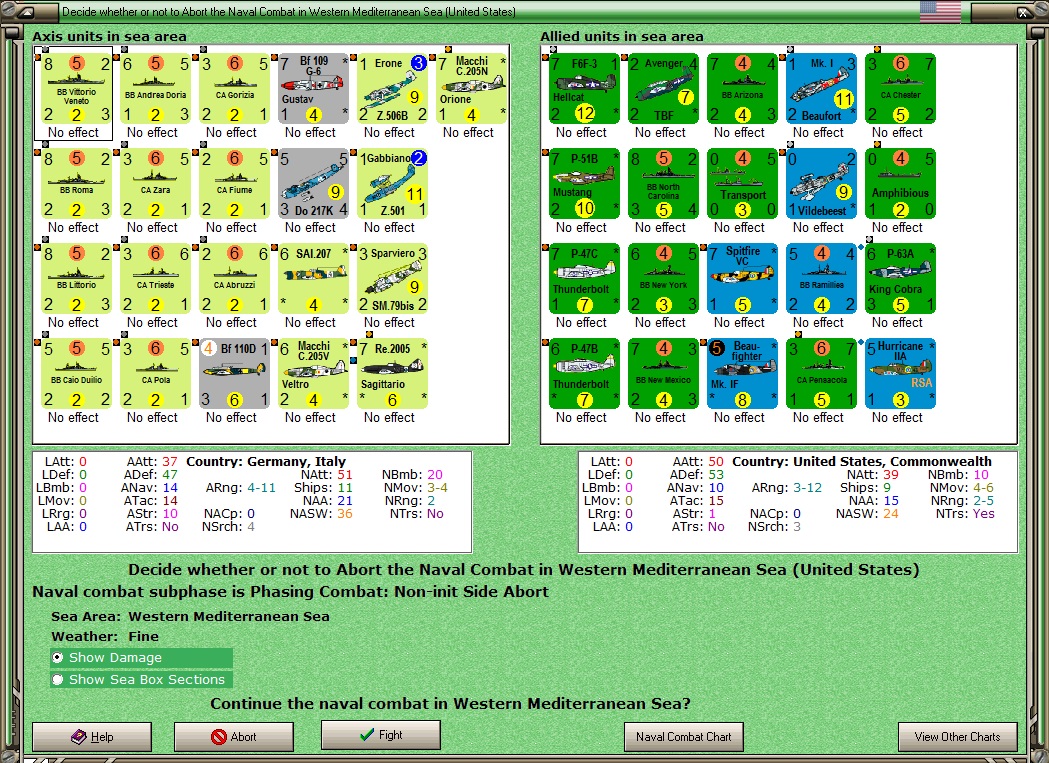
Task: Select the Macchi C.205V Veltro counter
Action: 314,373
